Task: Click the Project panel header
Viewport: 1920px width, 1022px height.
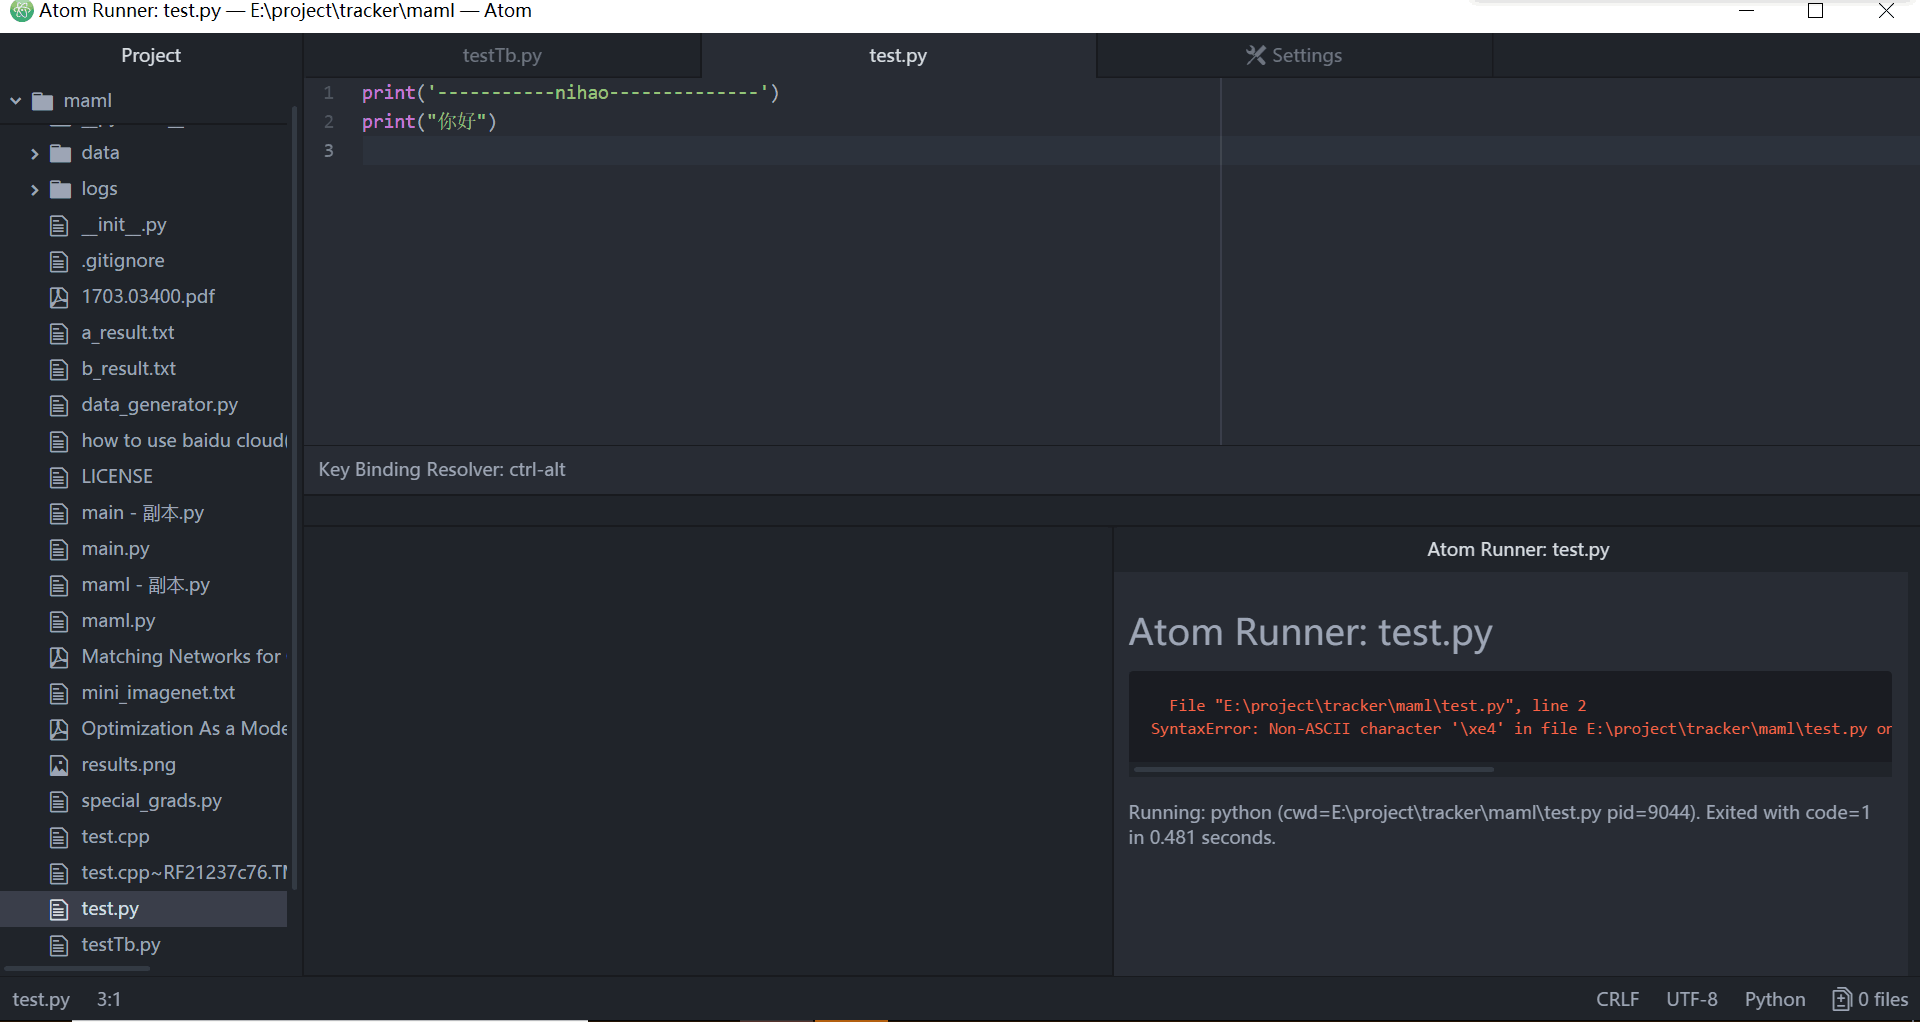Action: point(151,56)
